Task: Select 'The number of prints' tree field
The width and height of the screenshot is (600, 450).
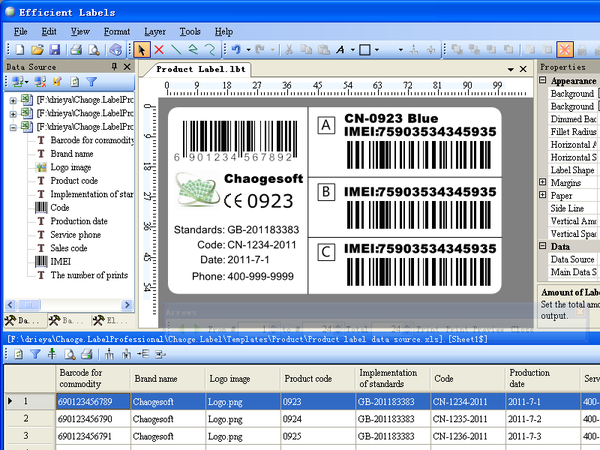Action: (89, 275)
